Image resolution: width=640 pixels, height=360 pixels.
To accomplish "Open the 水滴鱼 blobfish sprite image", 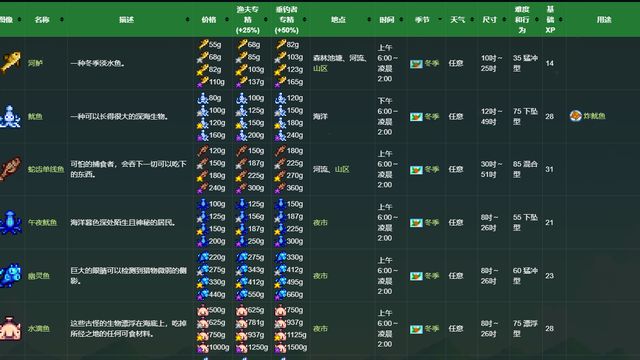I will click(11, 329).
